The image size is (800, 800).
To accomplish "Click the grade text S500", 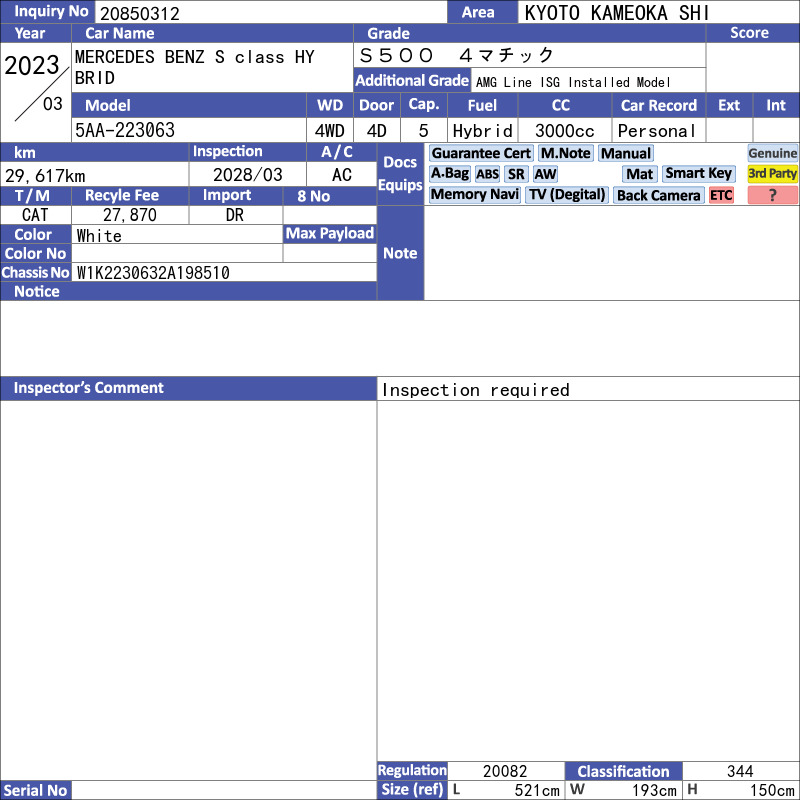I will pos(396,55).
